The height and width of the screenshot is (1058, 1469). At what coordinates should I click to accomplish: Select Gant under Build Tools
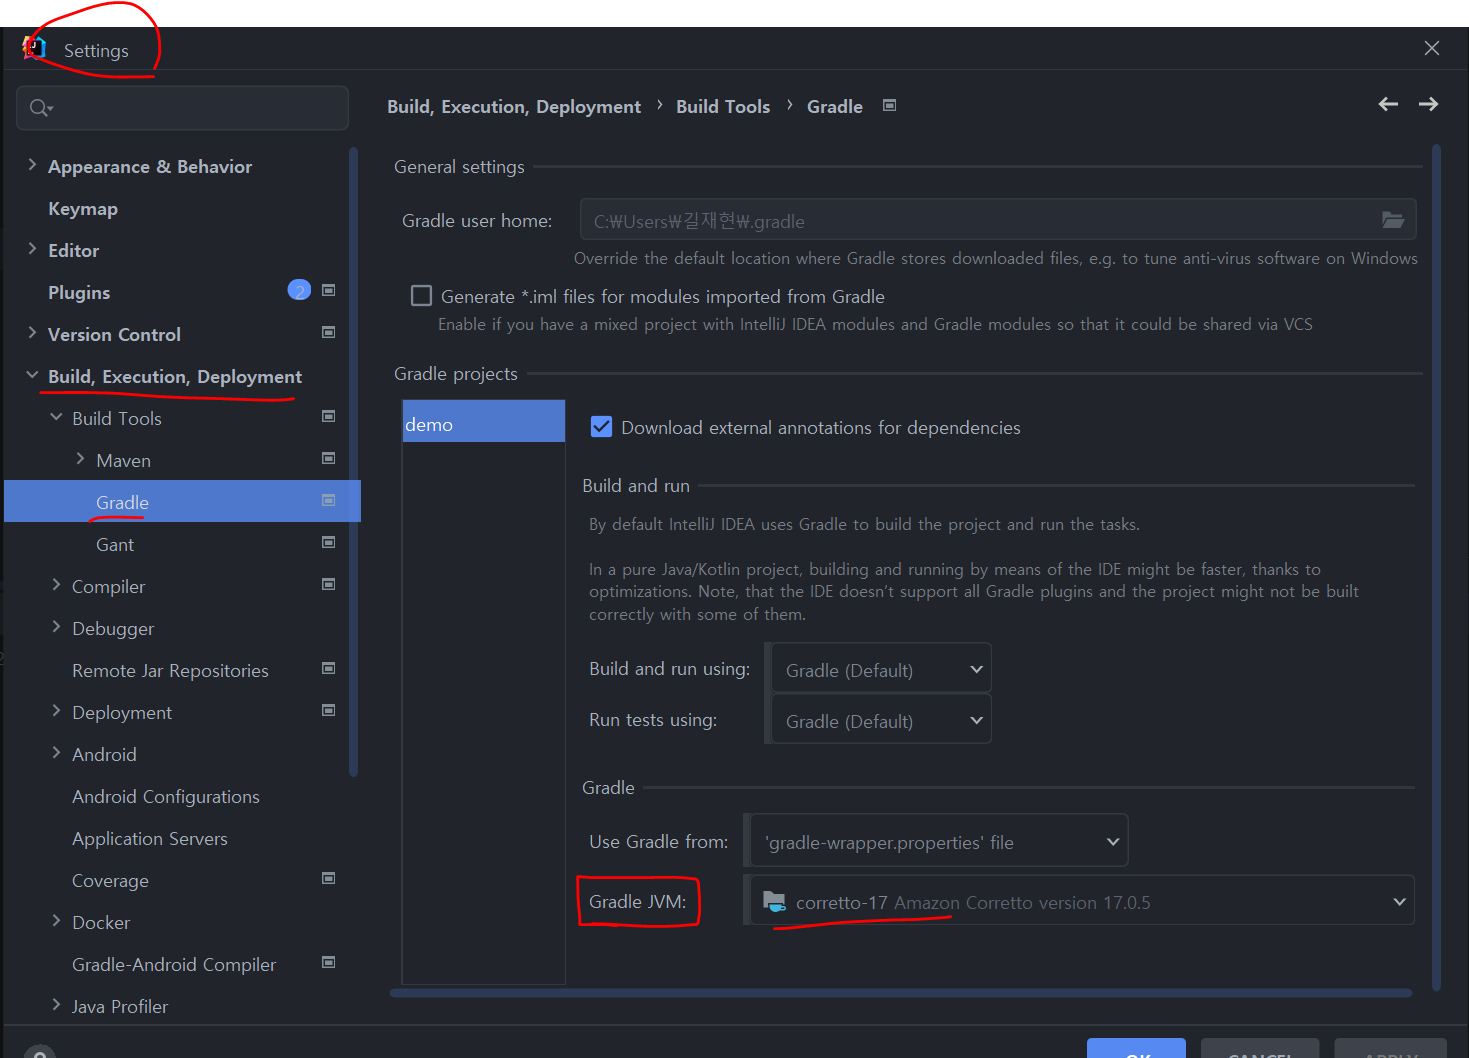click(x=115, y=544)
